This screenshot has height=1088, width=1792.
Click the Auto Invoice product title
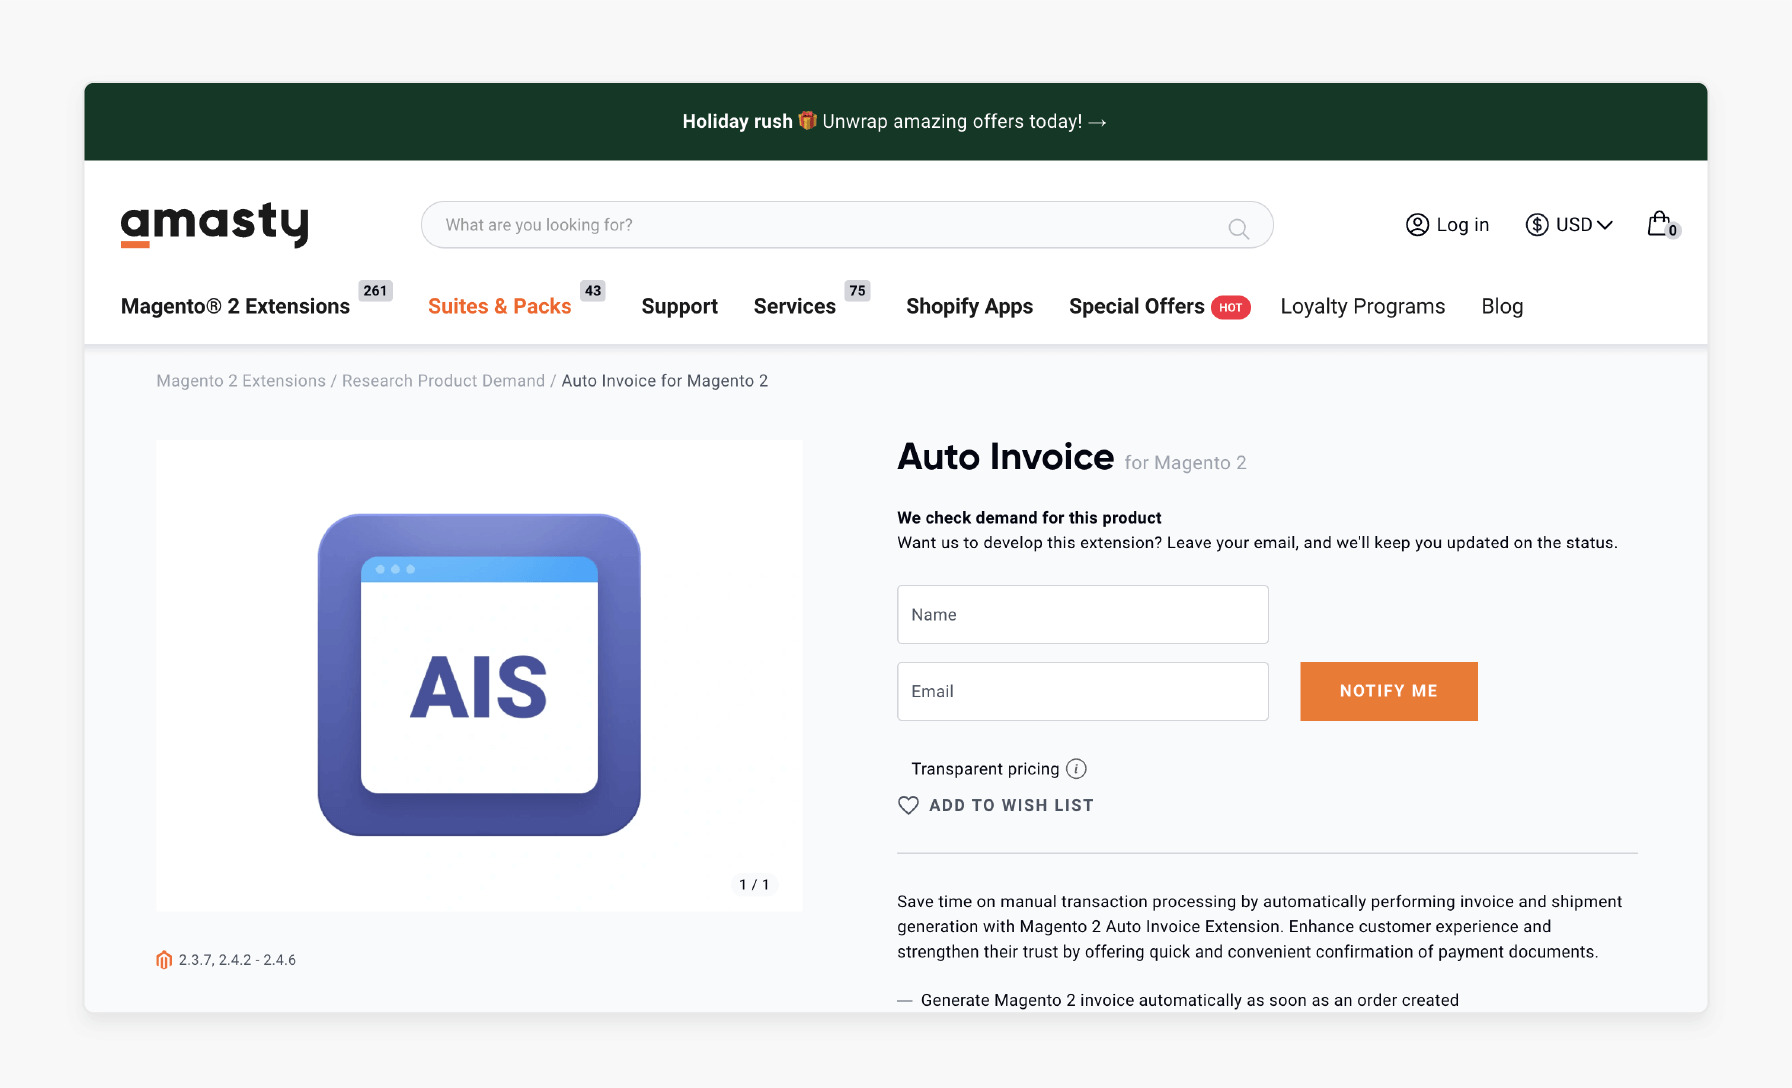tap(1006, 457)
